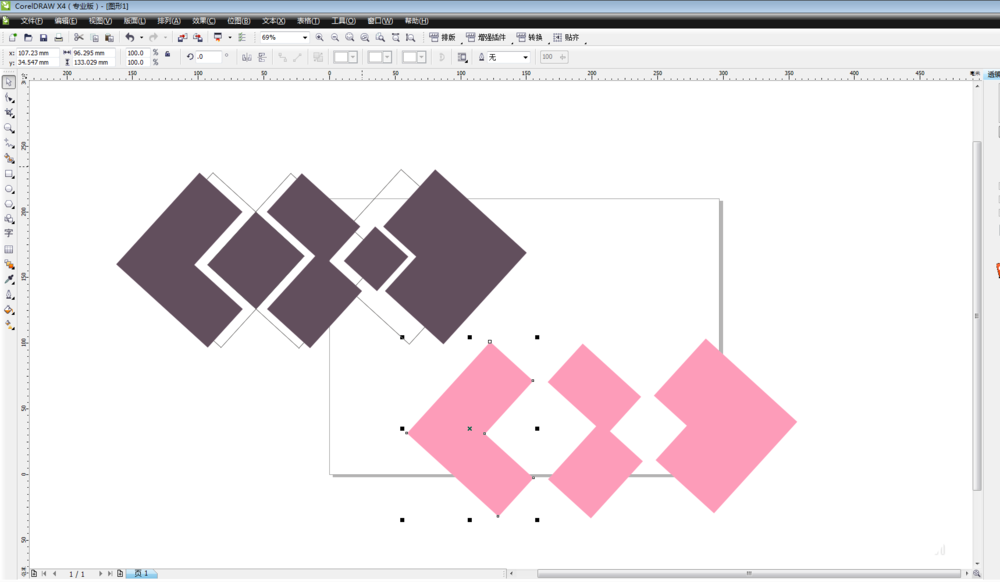This screenshot has width=1000, height=582.
Task: Activate the Text tool
Action: [9, 233]
